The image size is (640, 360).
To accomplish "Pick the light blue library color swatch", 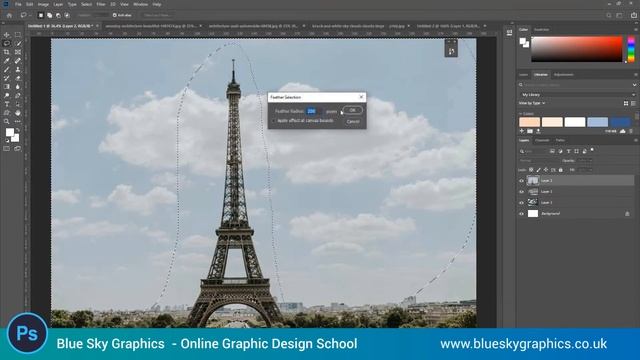I will [598, 122].
